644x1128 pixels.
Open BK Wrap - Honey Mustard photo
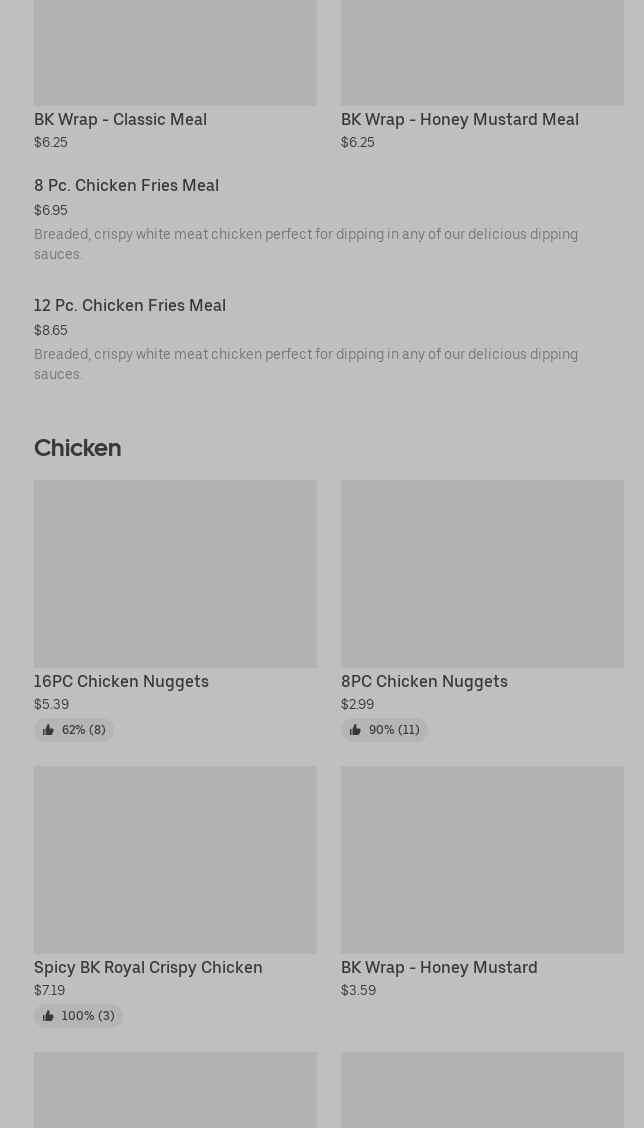pyautogui.click(x=482, y=859)
